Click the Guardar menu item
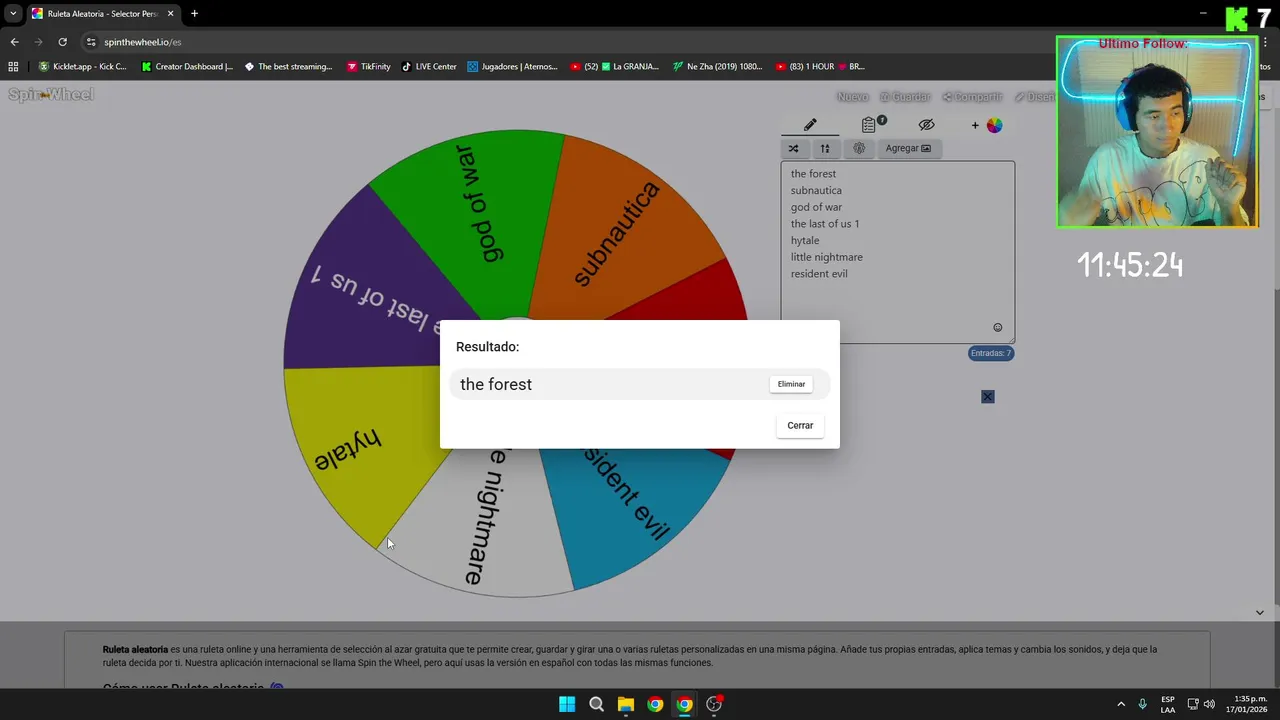 [x=905, y=97]
